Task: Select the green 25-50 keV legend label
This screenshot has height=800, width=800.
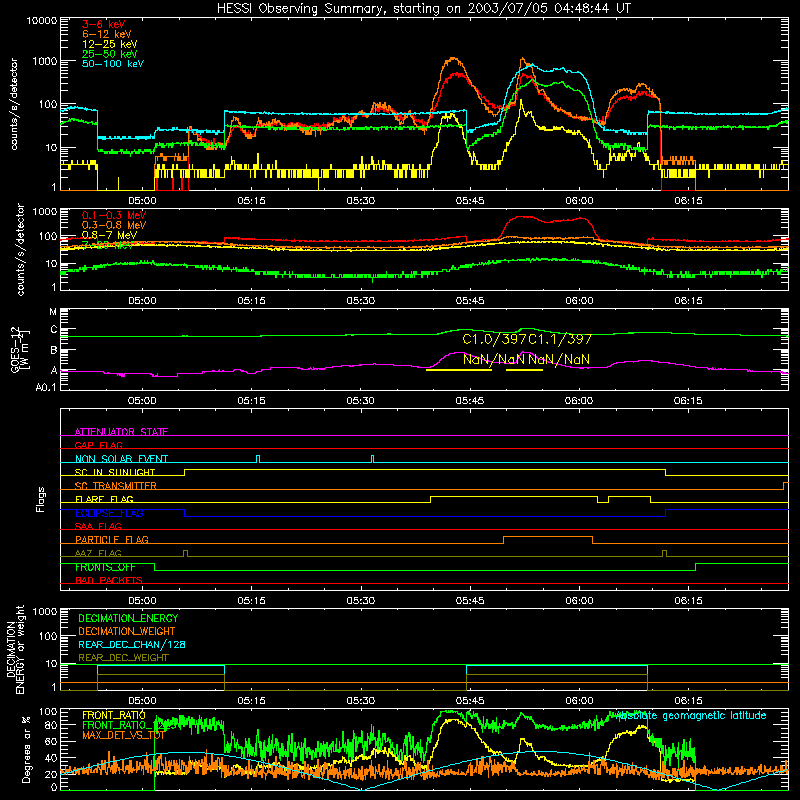Action: pos(110,54)
